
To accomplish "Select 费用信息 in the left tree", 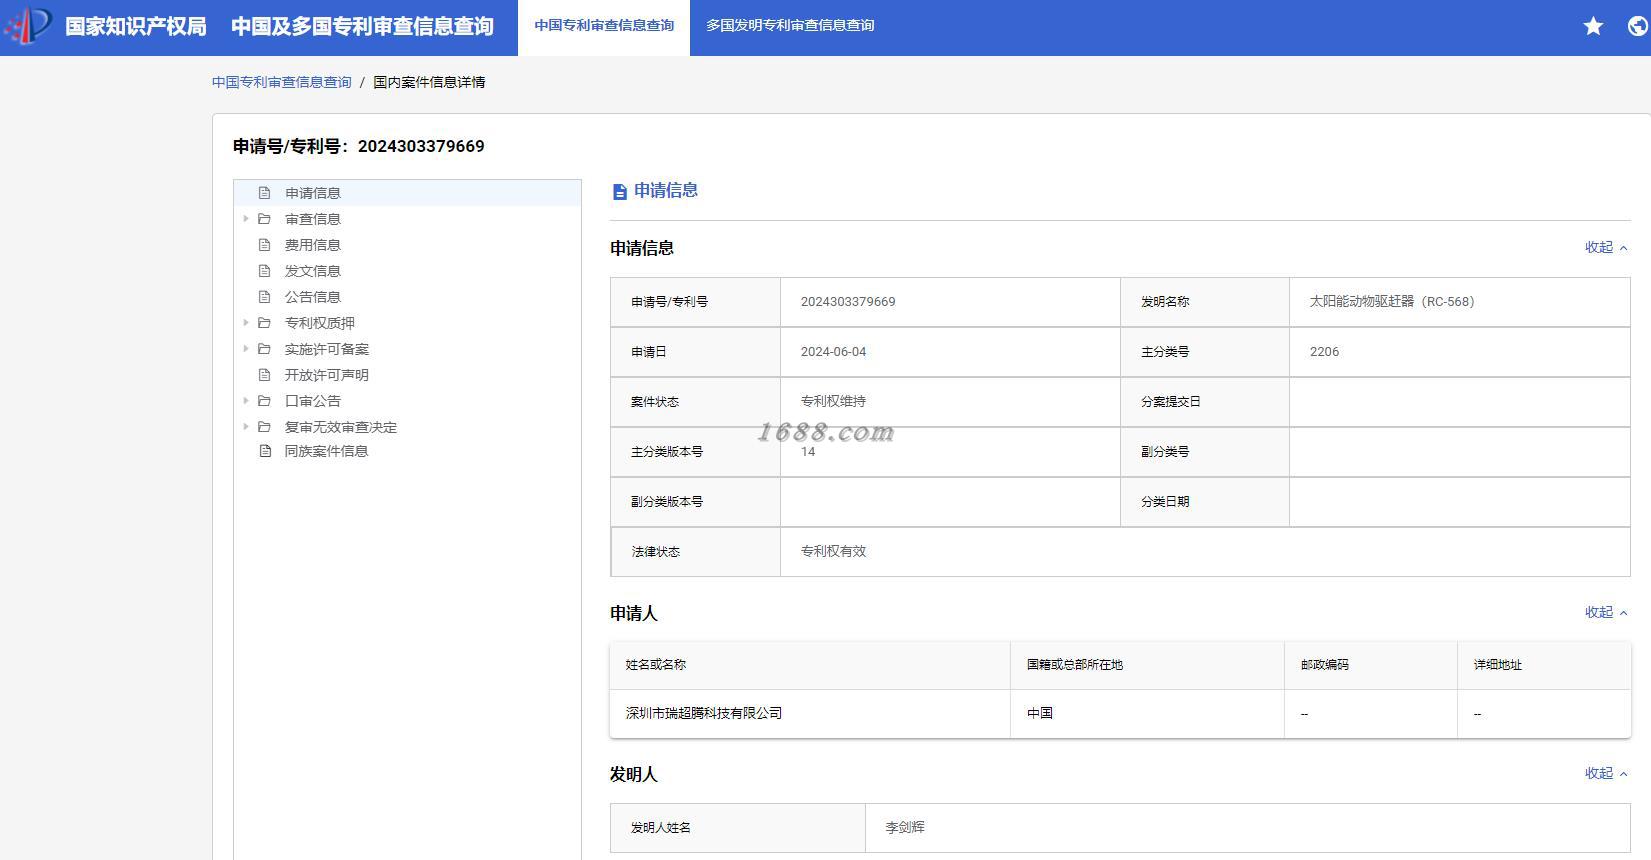I will click(313, 245).
